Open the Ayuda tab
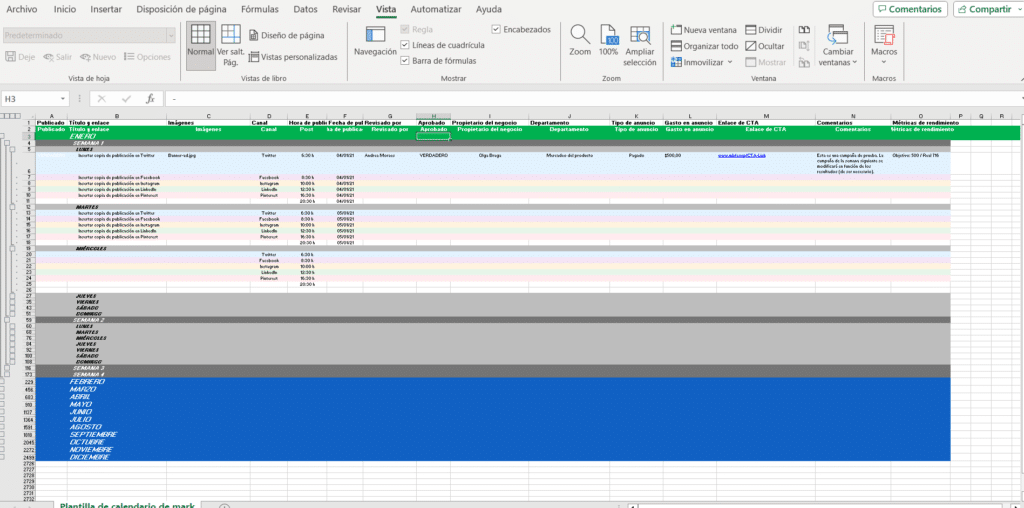 [x=489, y=9]
